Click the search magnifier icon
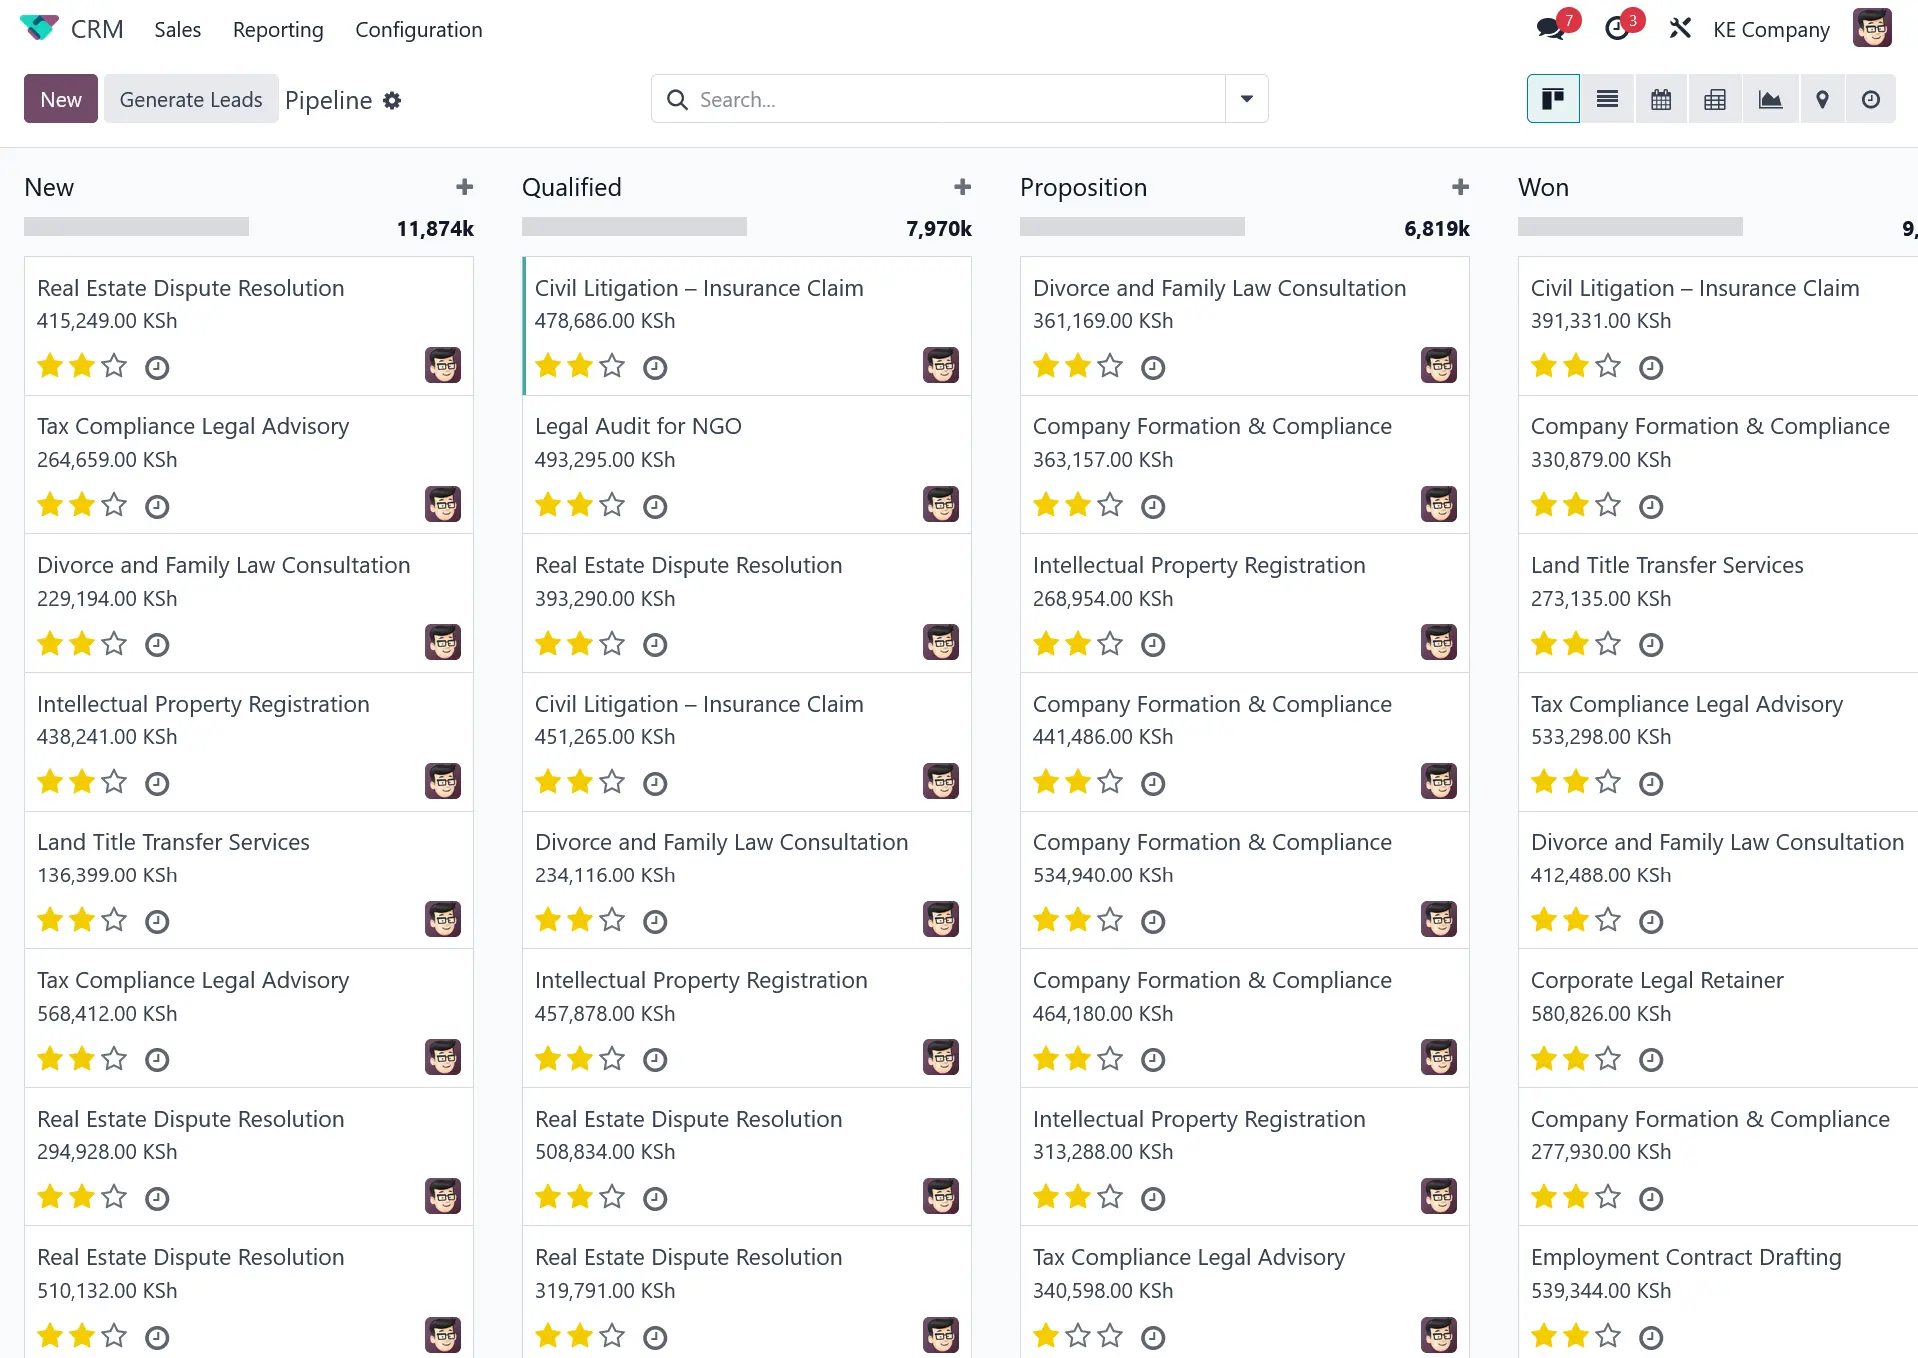 pyautogui.click(x=677, y=100)
